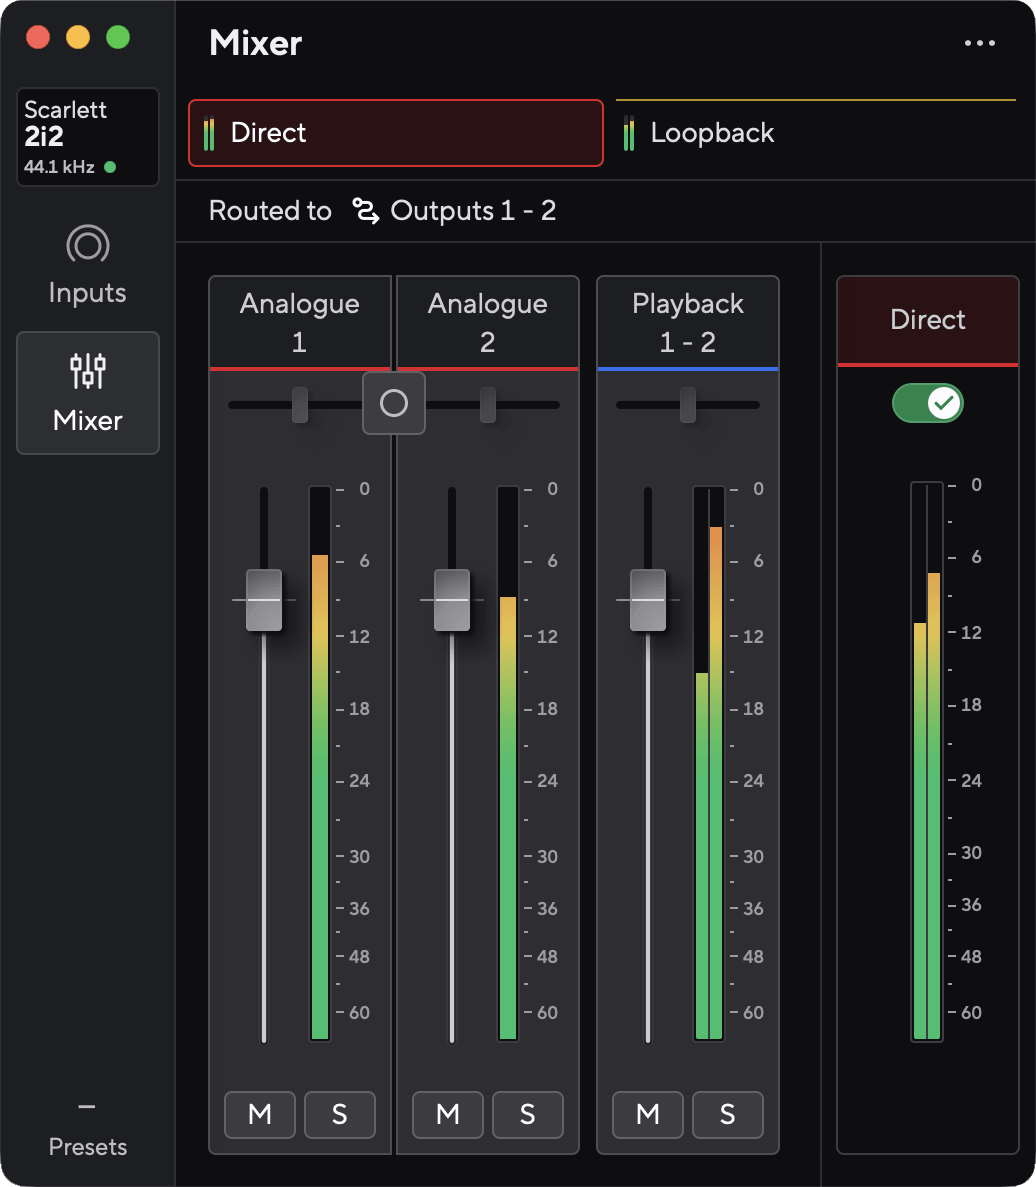Viewport: 1036px width, 1187px height.
Task: Click the Playback 1 - 2 pan slider handle
Action: [x=688, y=405]
